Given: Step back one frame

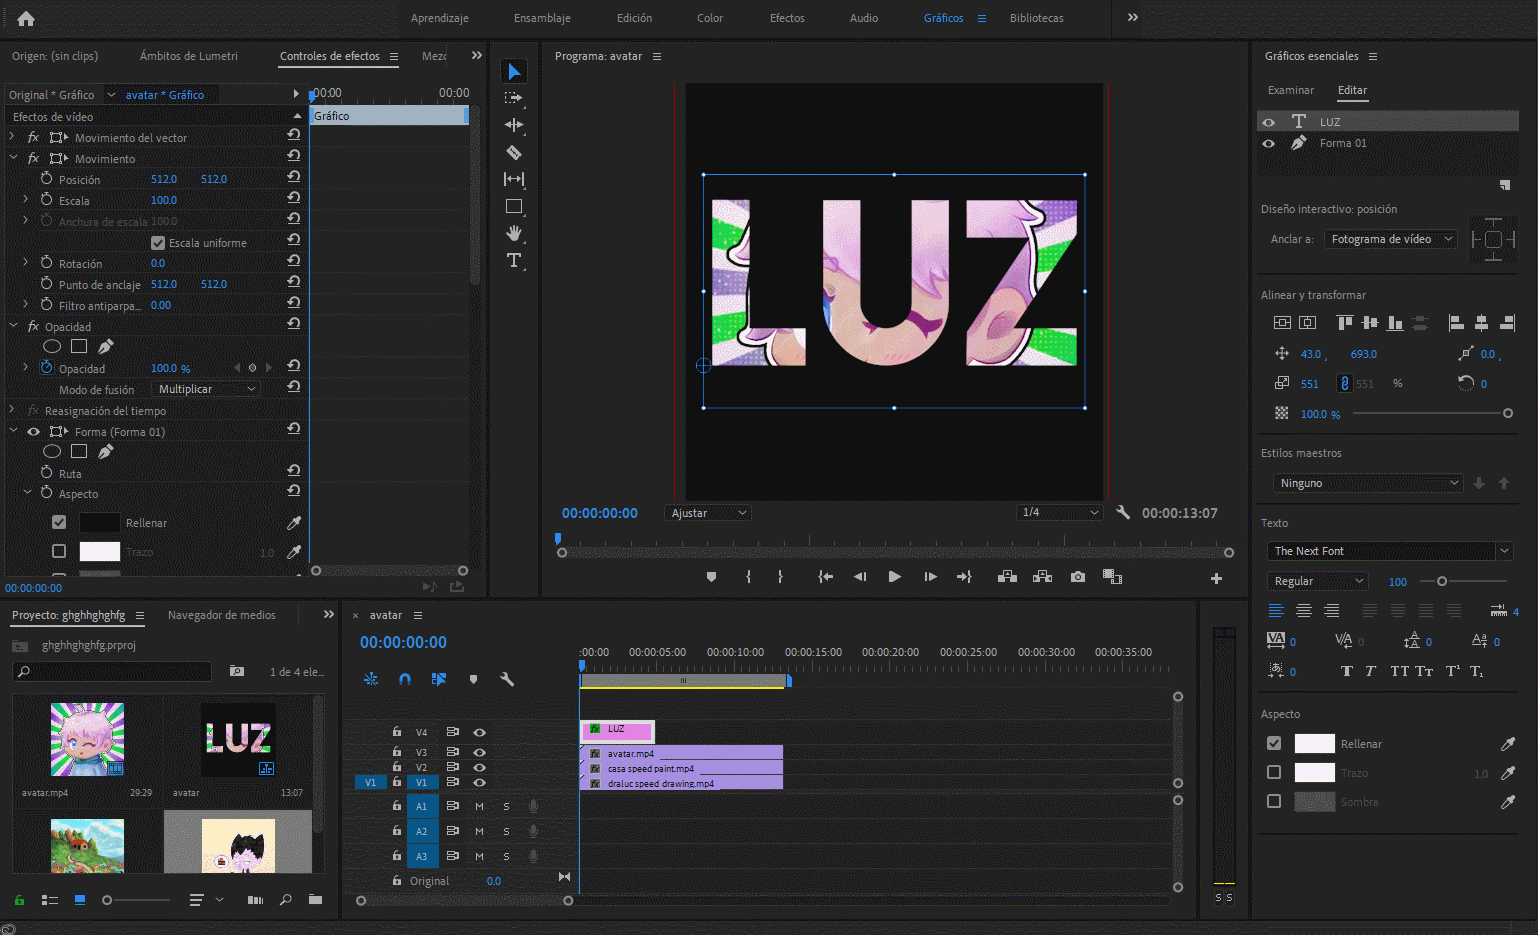Looking at the screenshot, I should 860,577.
